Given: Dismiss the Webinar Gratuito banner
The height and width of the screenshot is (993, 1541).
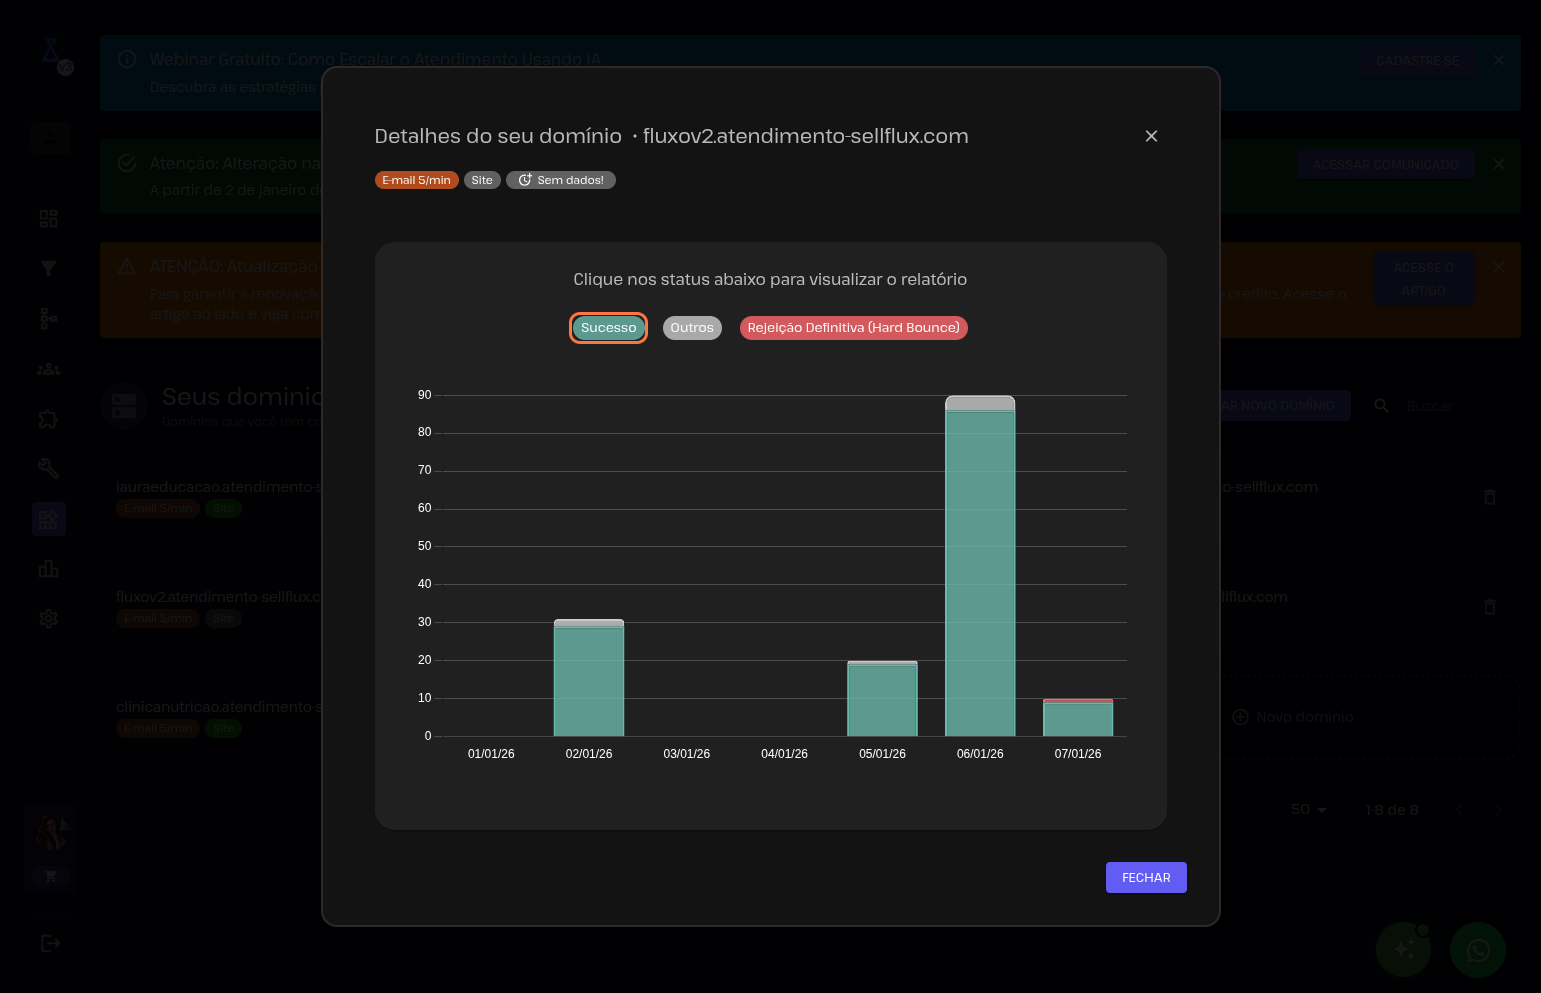Looking at the screenshot, I should click(1498, 60).
